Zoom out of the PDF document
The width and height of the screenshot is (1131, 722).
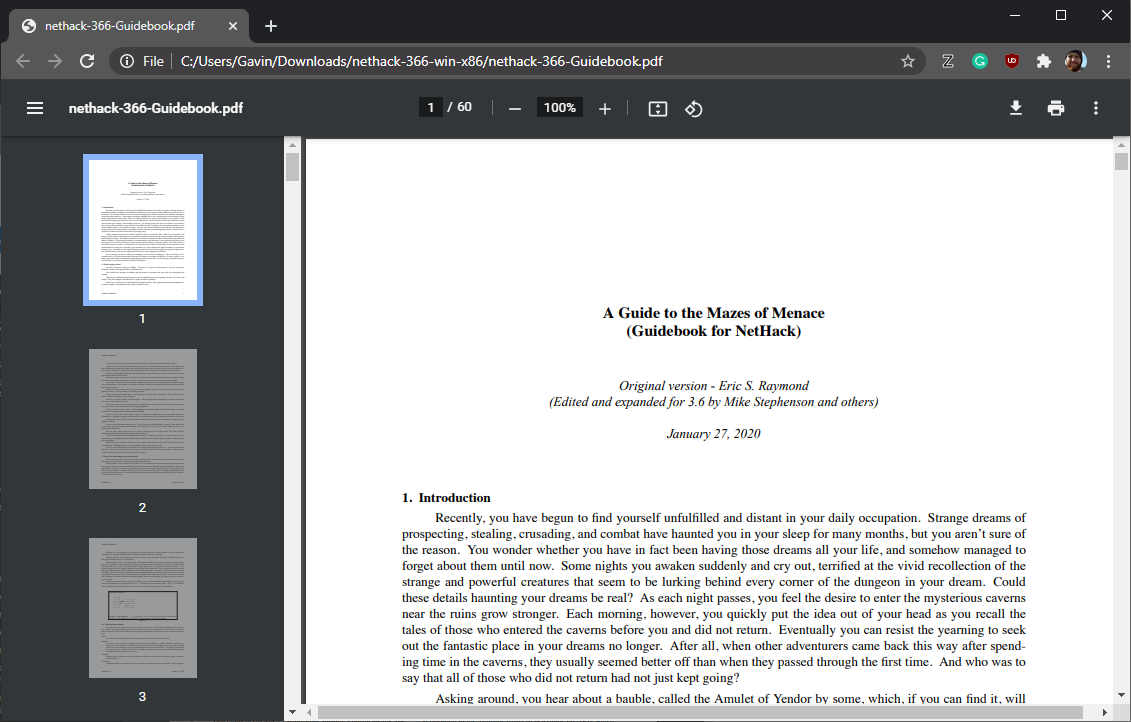coord(514,107)
